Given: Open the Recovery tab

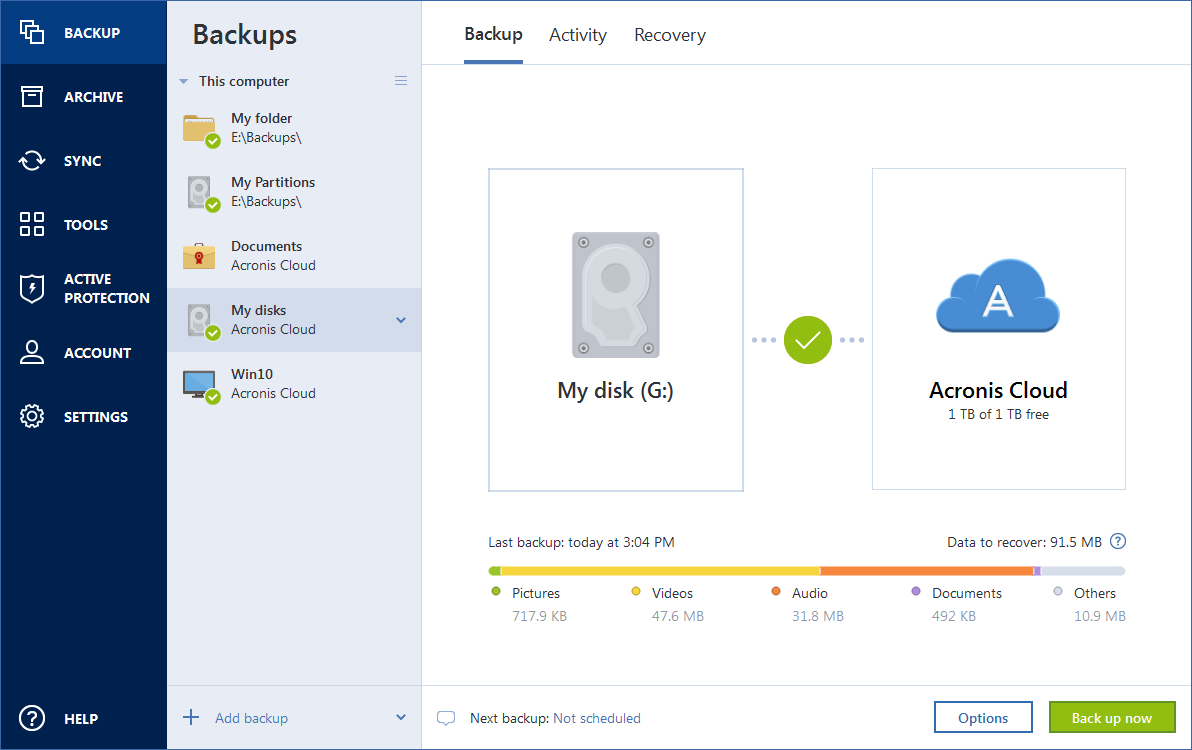Looking at the screenshot, I should pyautogui.click(x=669, y=35).
